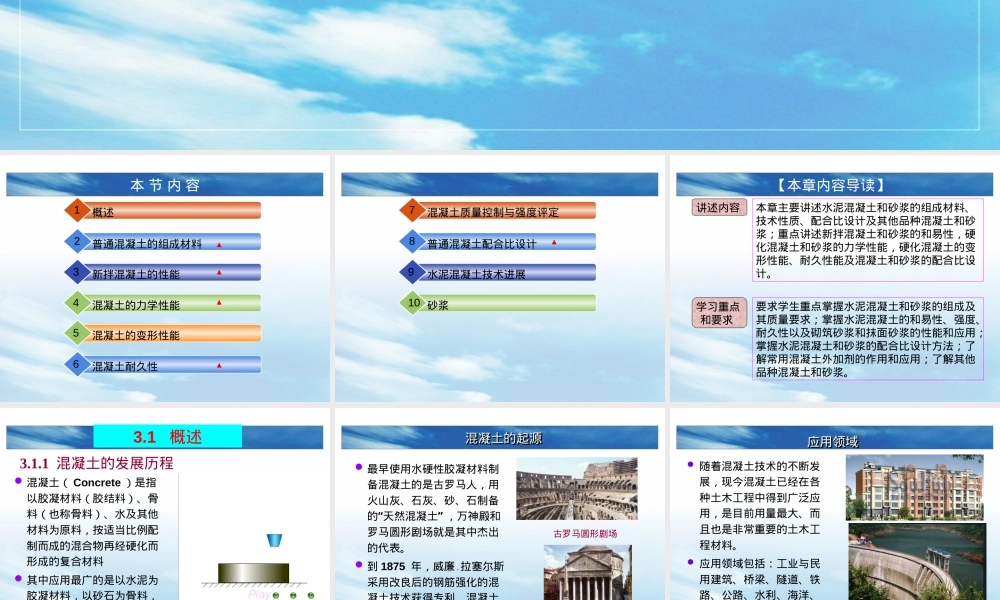The image size is (1000, 600).
Task: Open 普通混凝土配合比设计 section bar
Action: coord(507,242)
